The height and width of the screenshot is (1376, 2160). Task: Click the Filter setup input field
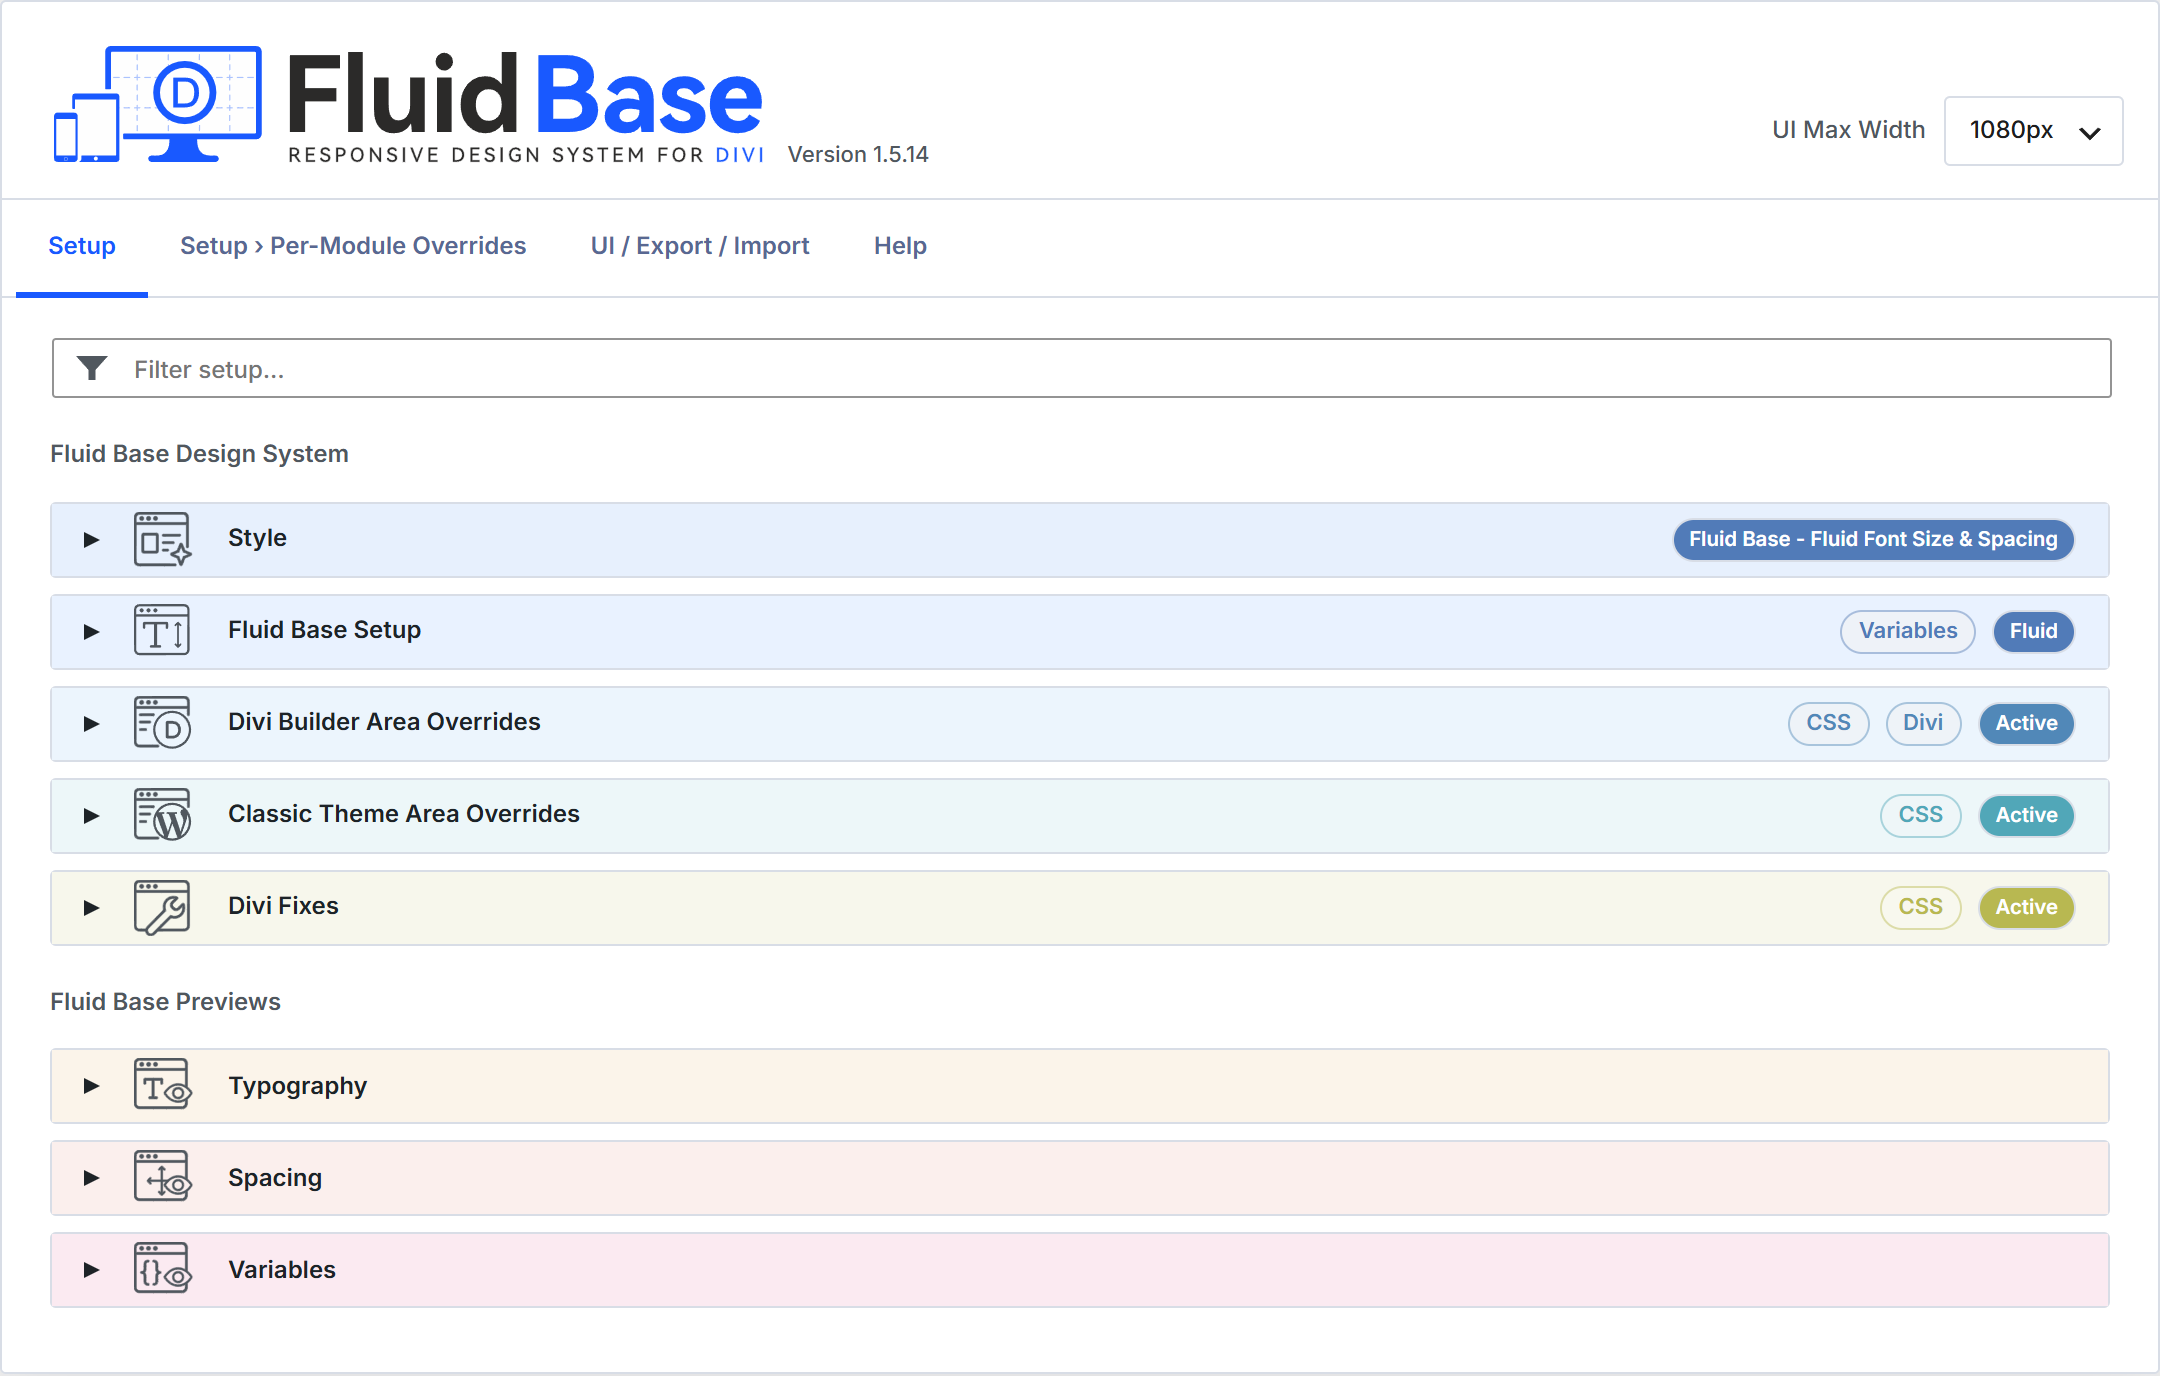(x=1081, y=369)
